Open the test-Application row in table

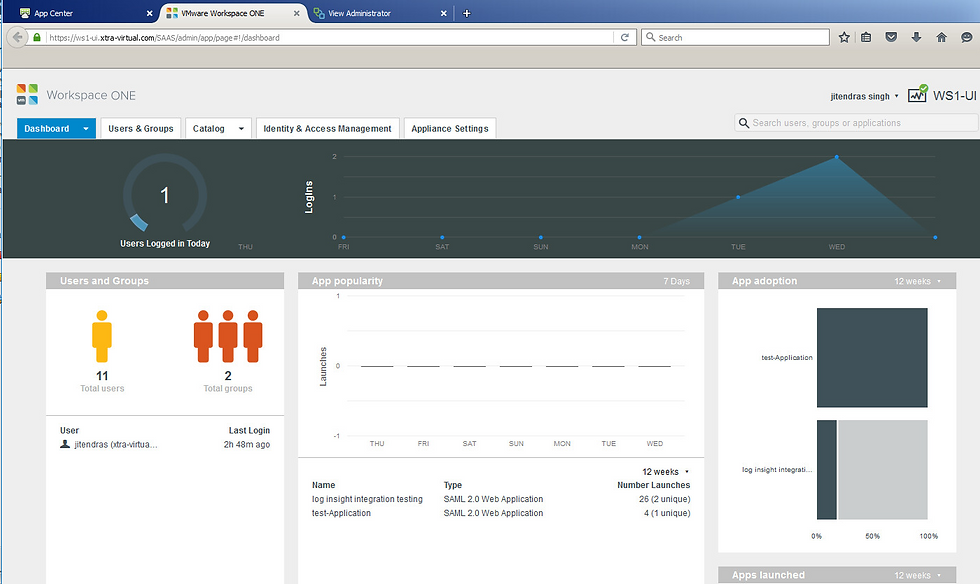[501, 513]
